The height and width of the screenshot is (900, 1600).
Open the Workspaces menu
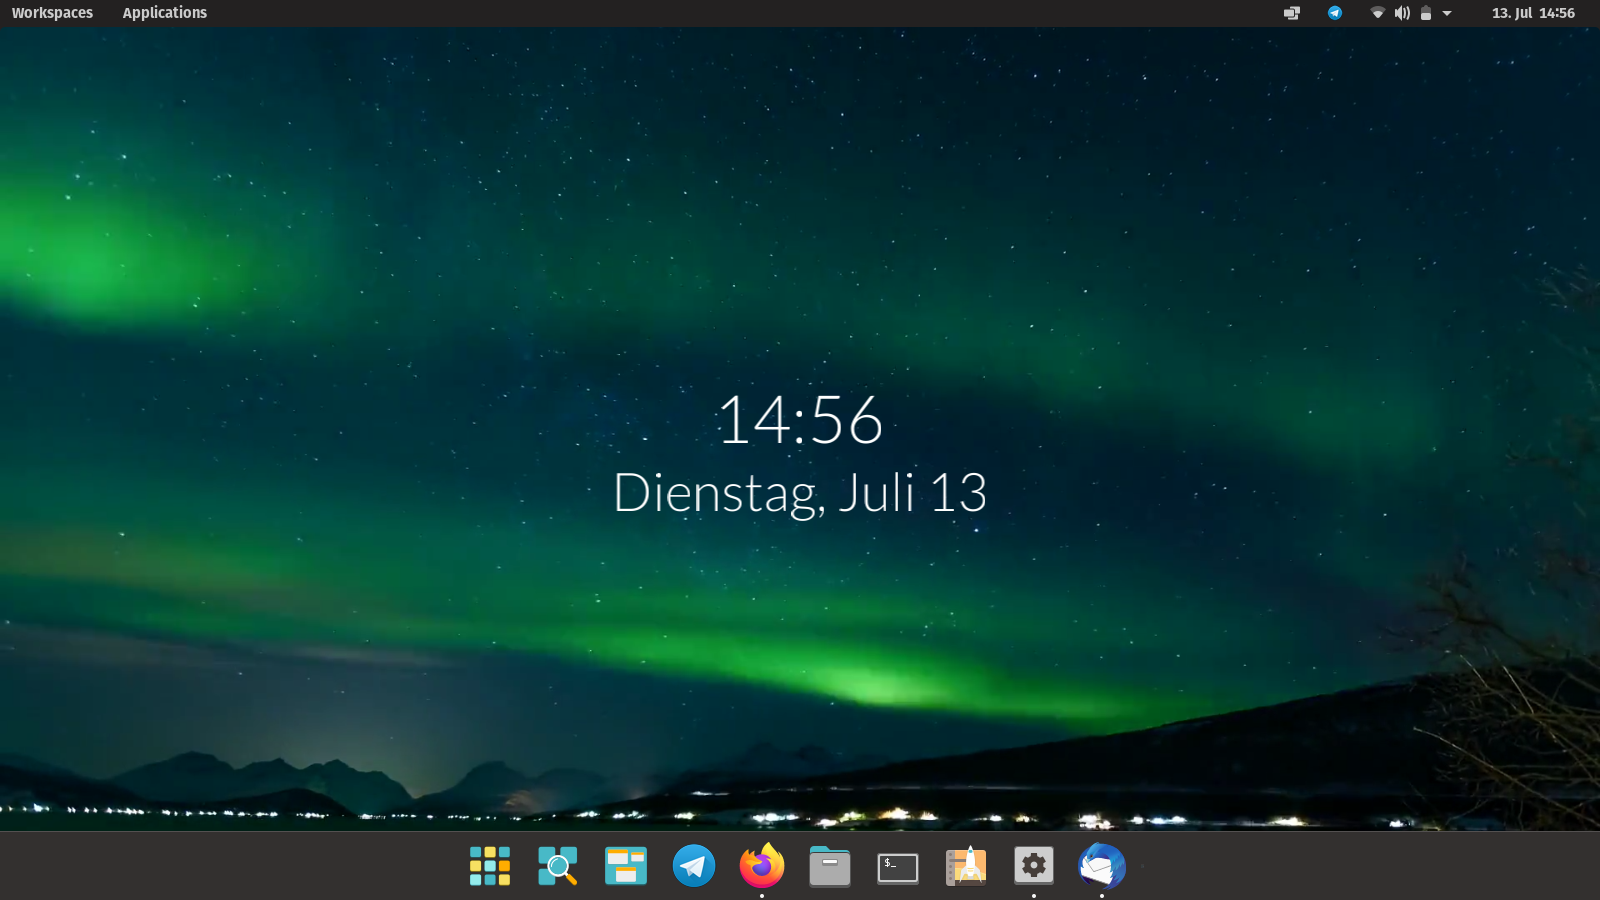(x=52, y=13)
